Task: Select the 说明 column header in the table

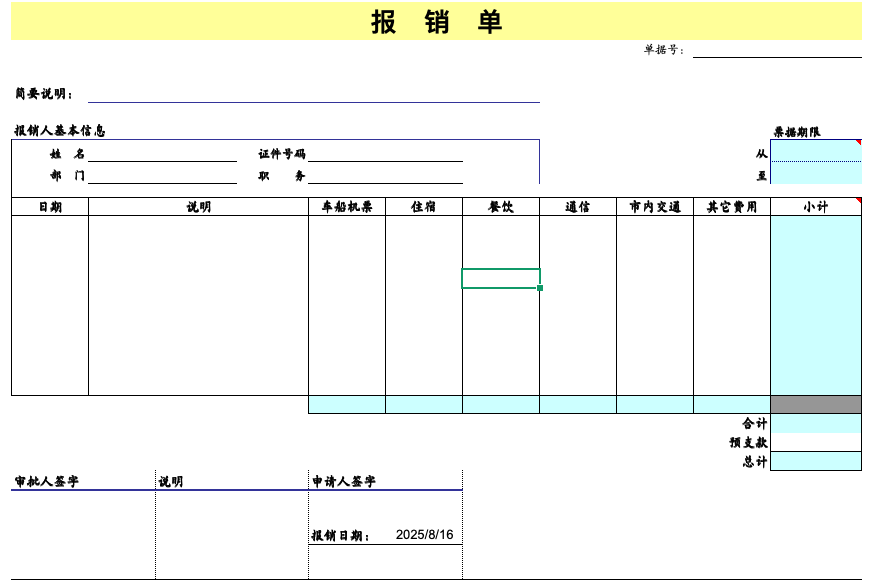Action: pyautogui.click(x=198, y=207)
